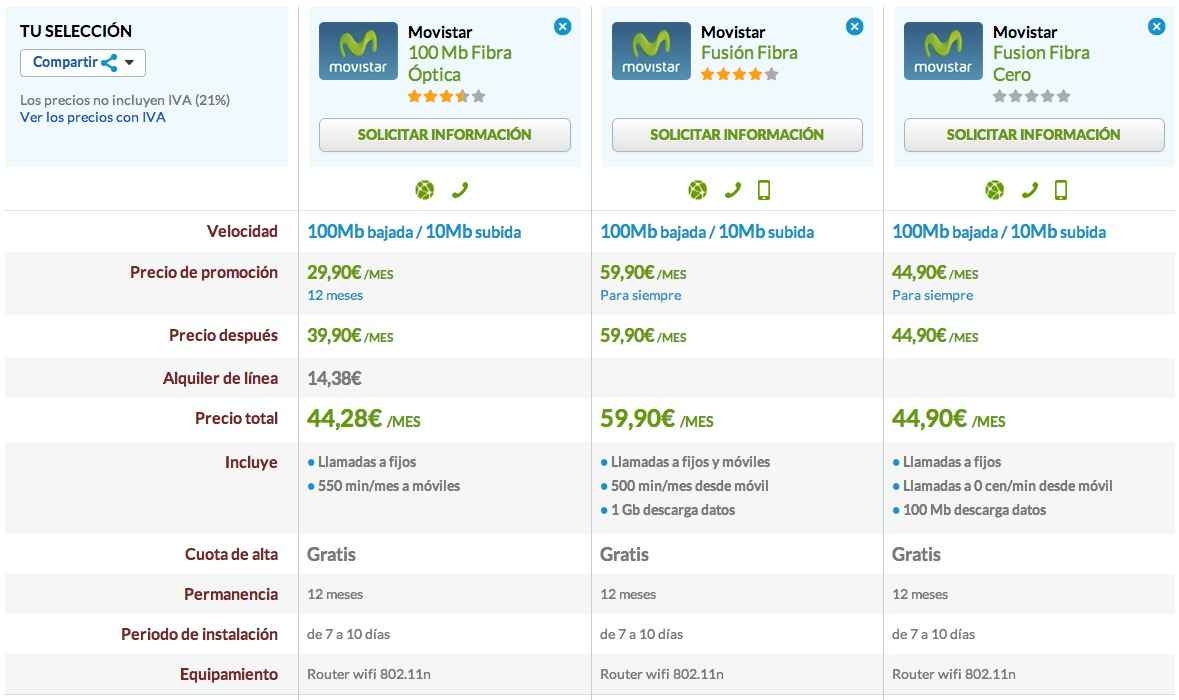This screenshot has width=1179, height=700.
Task: Remove Movistar Fusion Fibra Cero from comparison
Action: click(x=1156, y=27)
